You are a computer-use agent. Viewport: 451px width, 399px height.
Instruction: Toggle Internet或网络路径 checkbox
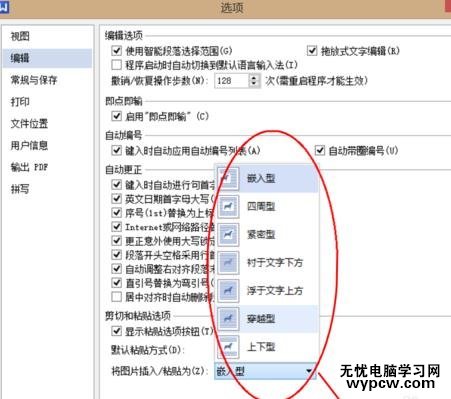point(116,227)
